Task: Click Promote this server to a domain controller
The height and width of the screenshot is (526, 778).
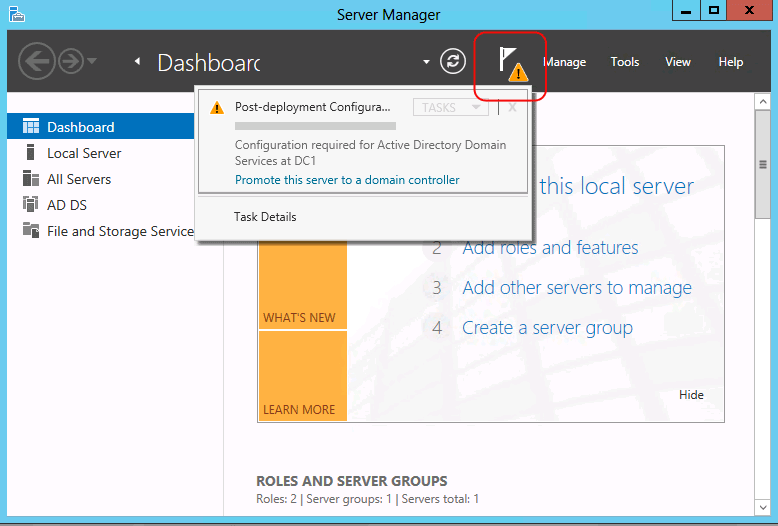Action: 347,180
